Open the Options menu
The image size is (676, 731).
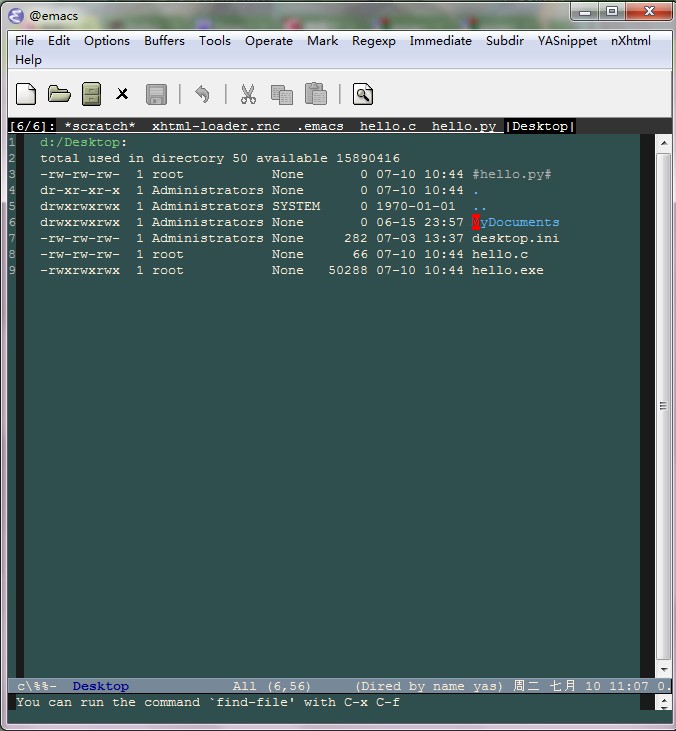[x=107, y=41]
